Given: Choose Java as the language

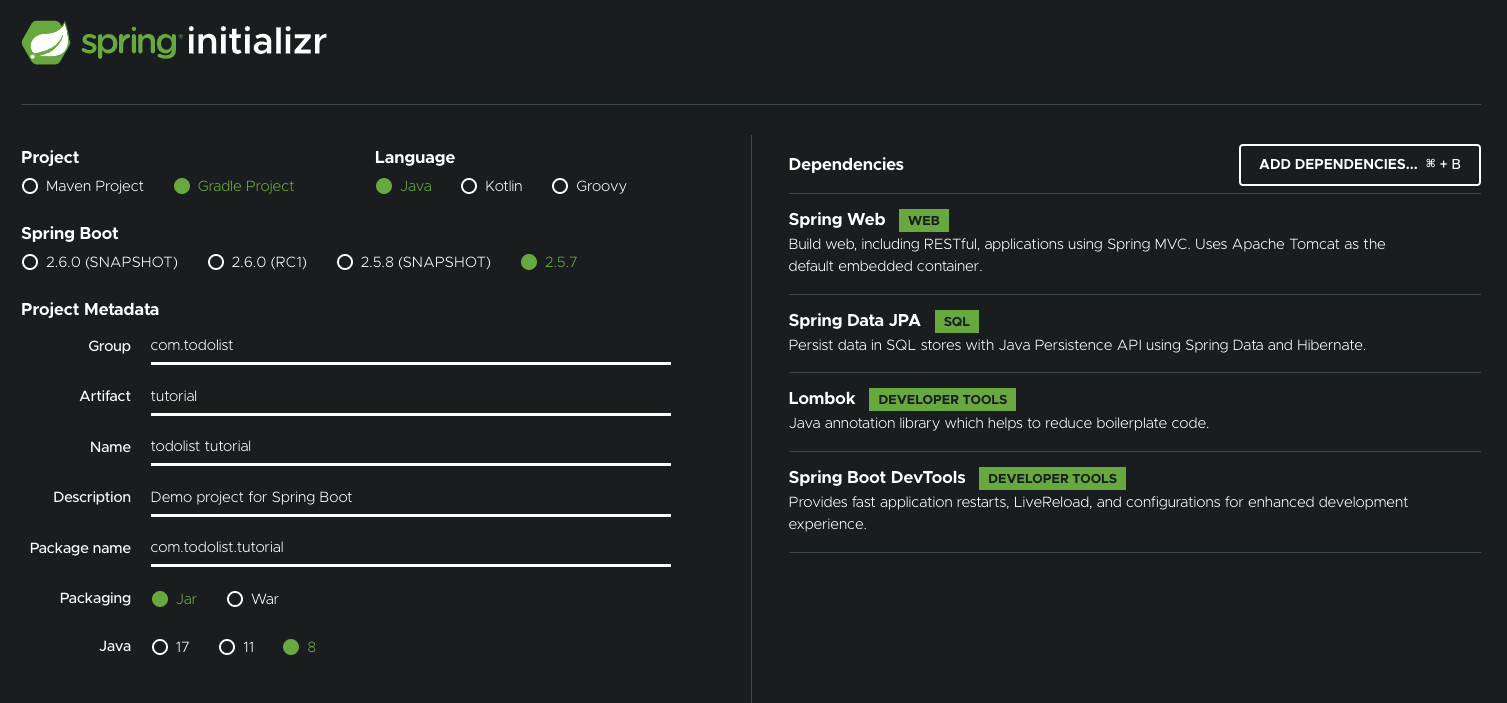Looking at the screenshot, I should (x=384, y=186).
